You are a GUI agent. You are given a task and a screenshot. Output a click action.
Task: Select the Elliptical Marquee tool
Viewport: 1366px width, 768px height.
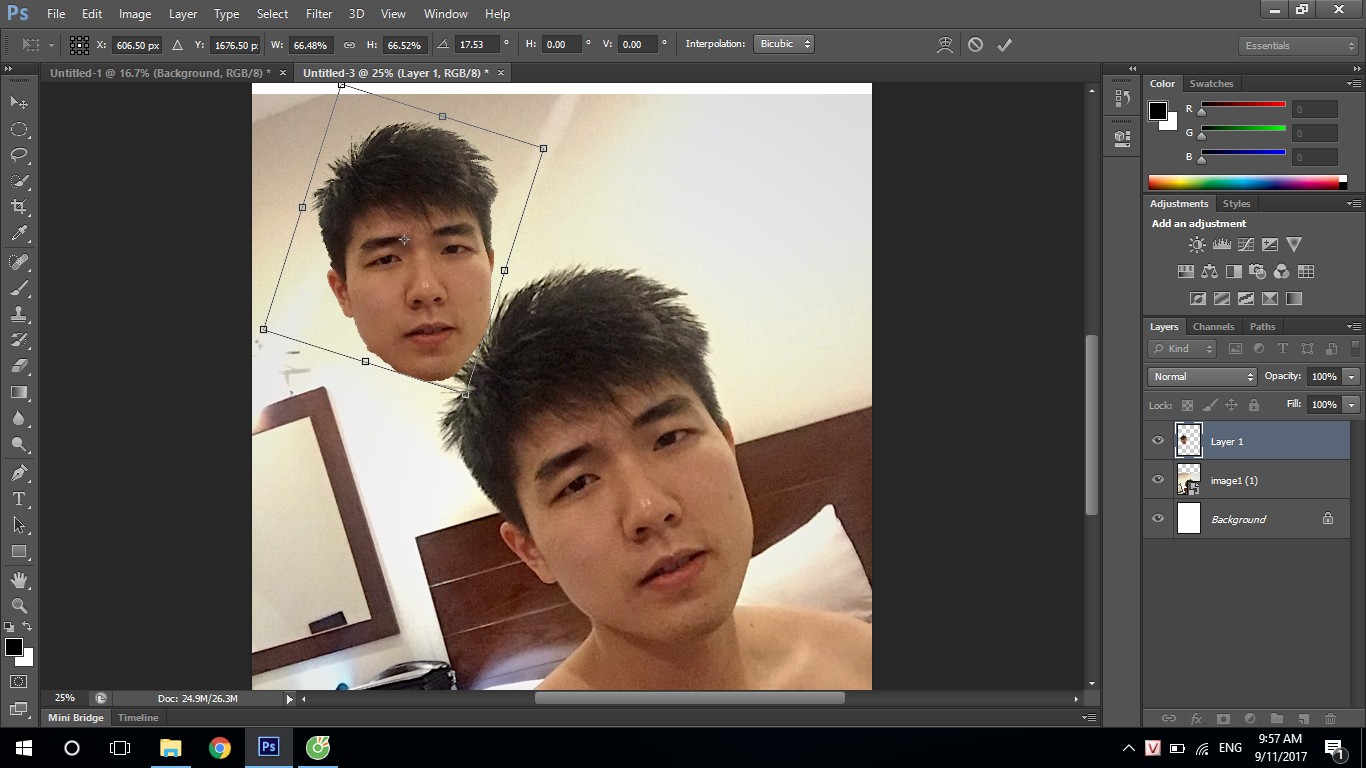[19, 129]
